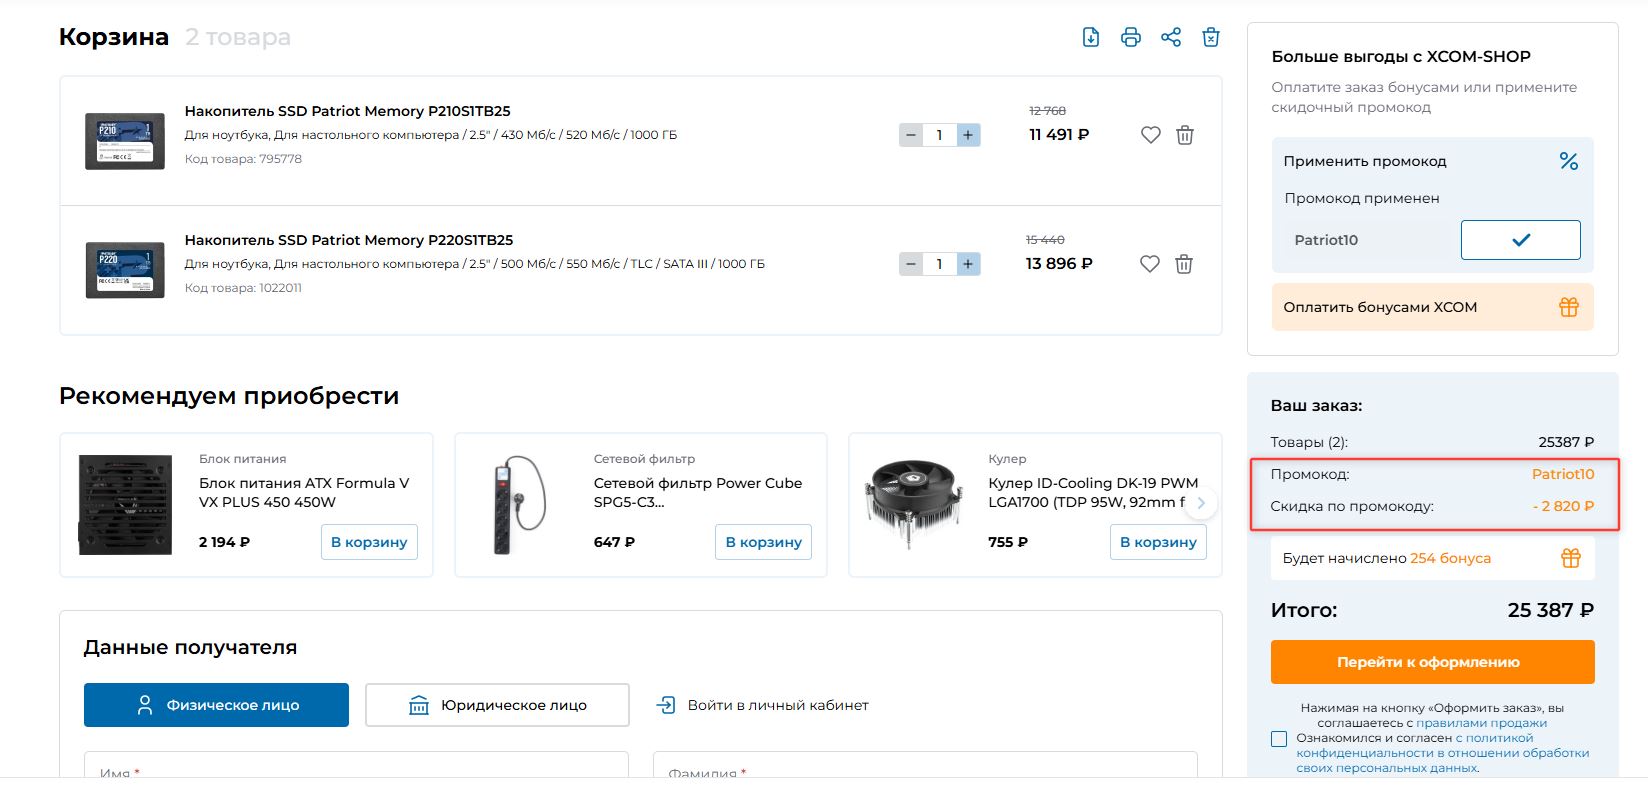Switch to Юридическое лицо tab

497,705
